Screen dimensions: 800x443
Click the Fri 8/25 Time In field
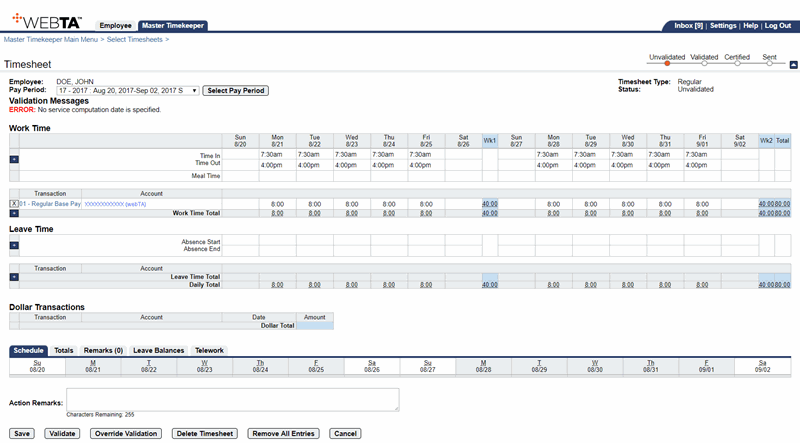coord(427,154)
